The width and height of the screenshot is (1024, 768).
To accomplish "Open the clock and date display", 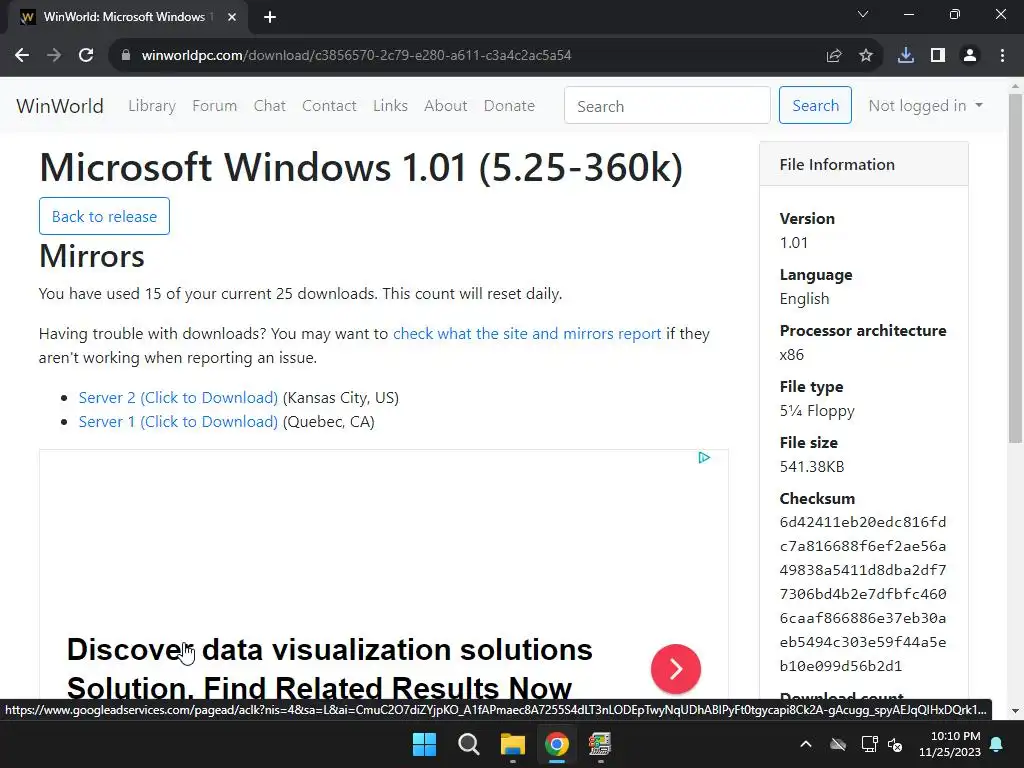I will (950, 744).
